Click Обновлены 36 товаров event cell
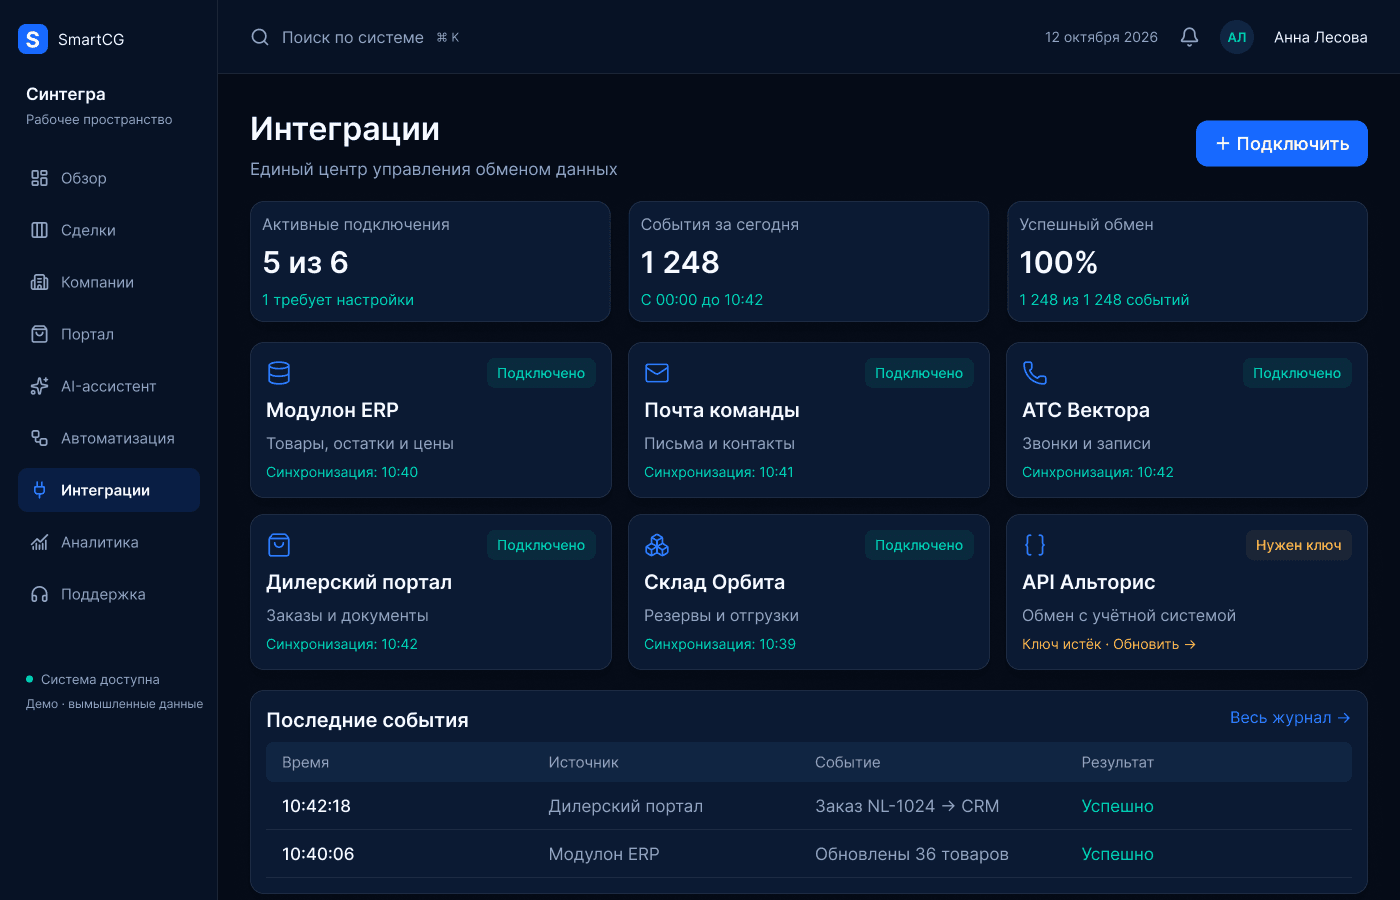Image resolution: width=1400 pixels, height=900 pixels. click(912, 854)
